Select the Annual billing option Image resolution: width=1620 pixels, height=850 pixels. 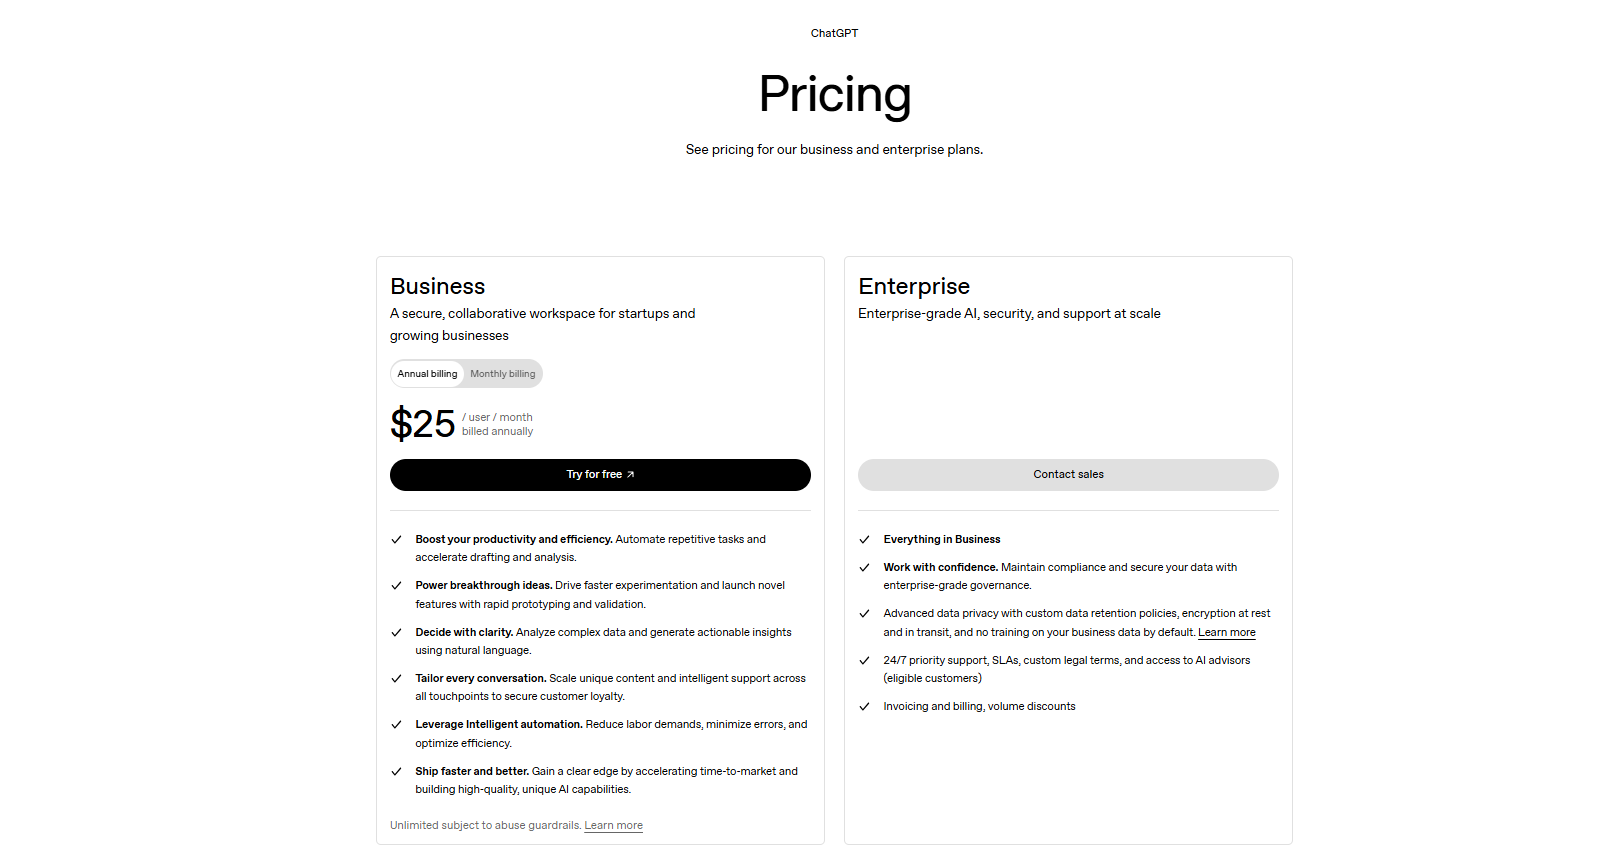point(427,374)
